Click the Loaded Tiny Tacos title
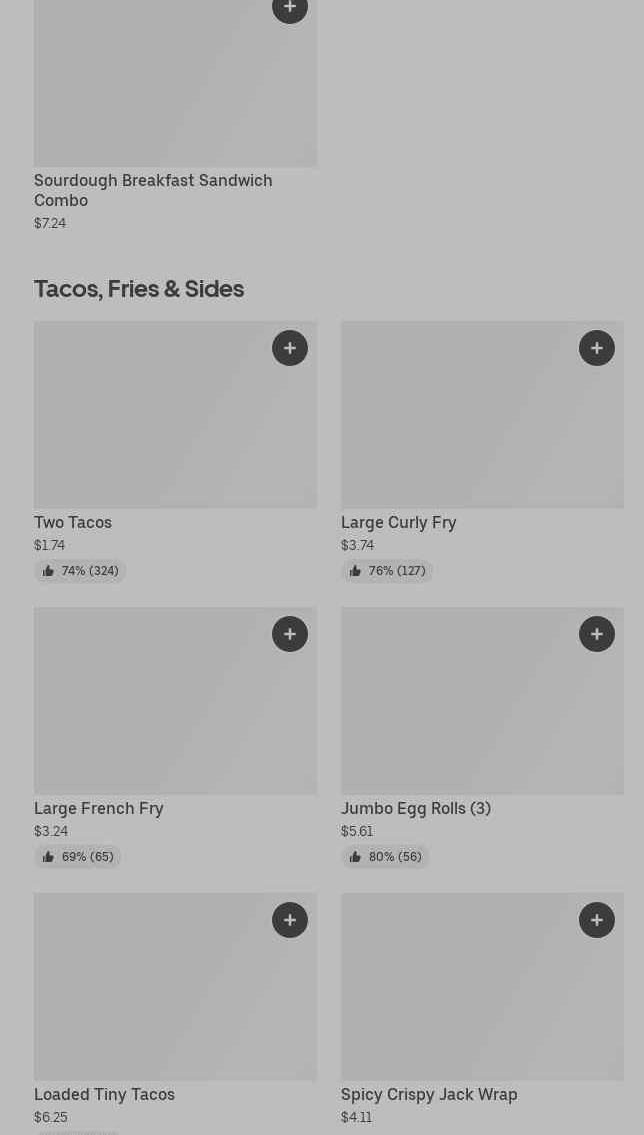Screen dimensions: 644x1135 (x=104, y=1094)
